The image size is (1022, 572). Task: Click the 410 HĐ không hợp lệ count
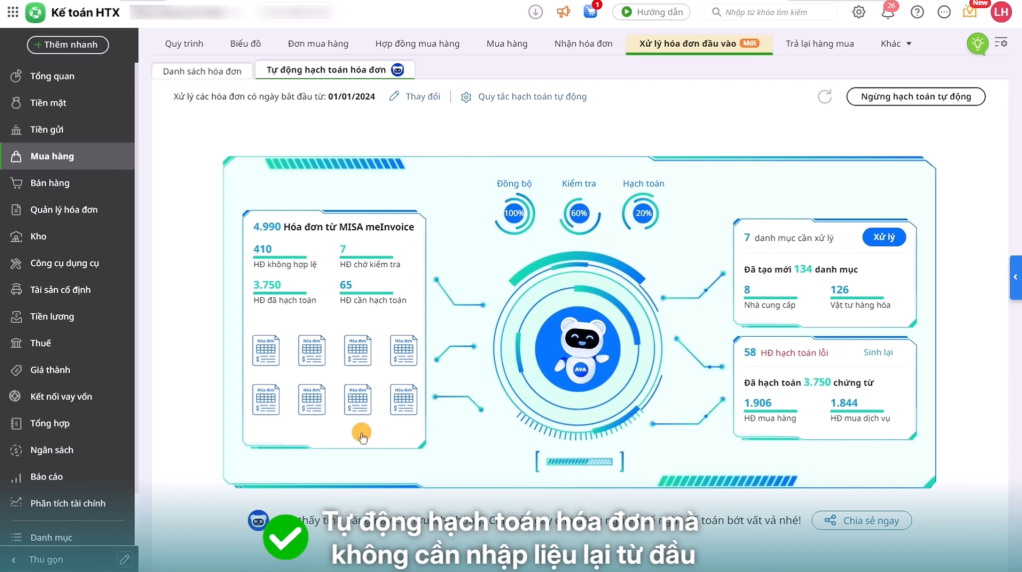point(262,249)
